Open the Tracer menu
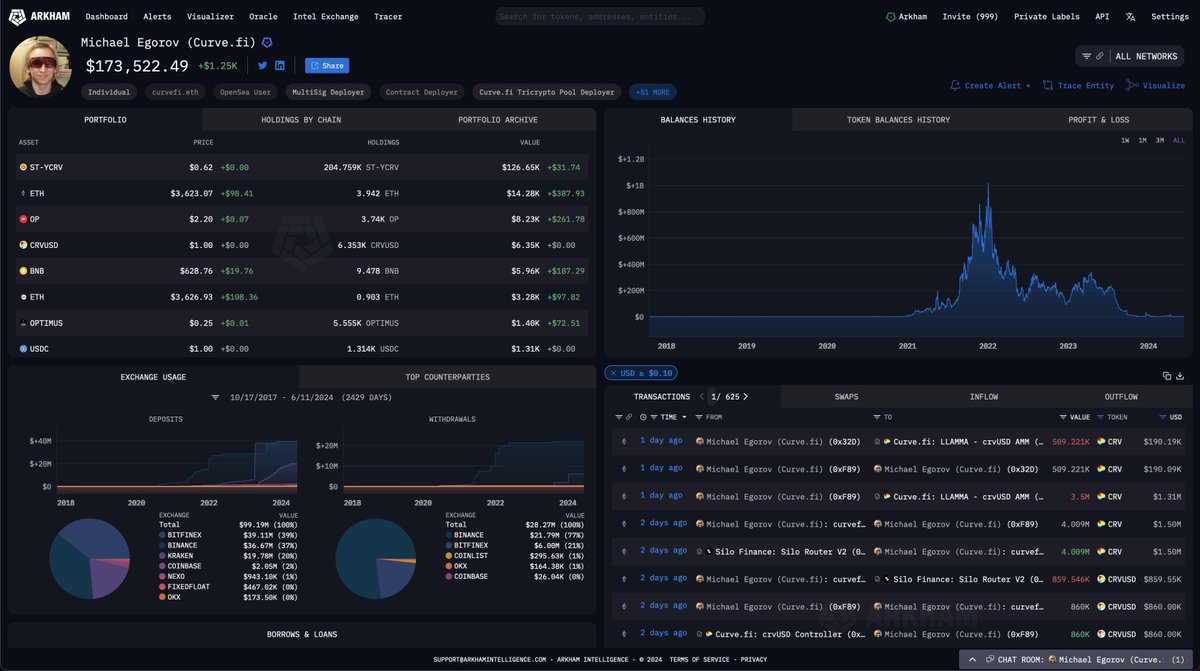1200x671 pixels. (388, 16)
